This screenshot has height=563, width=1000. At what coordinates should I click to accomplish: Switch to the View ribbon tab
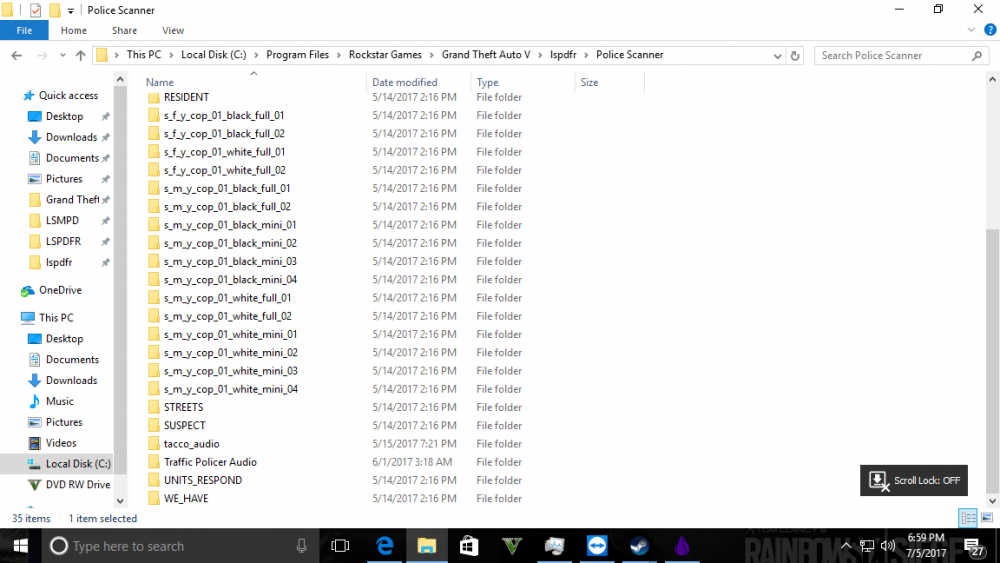pyautogui.click(x=173, y=31)
